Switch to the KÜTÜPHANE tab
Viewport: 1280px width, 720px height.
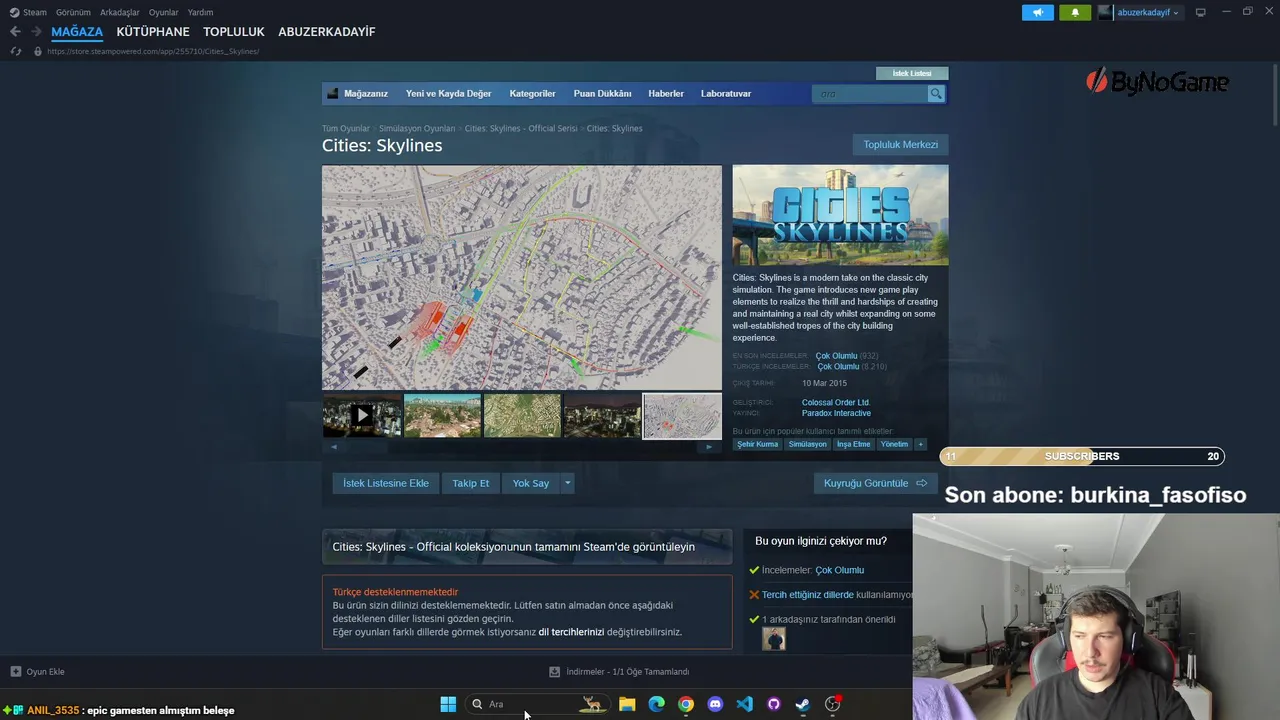(153, 32)
